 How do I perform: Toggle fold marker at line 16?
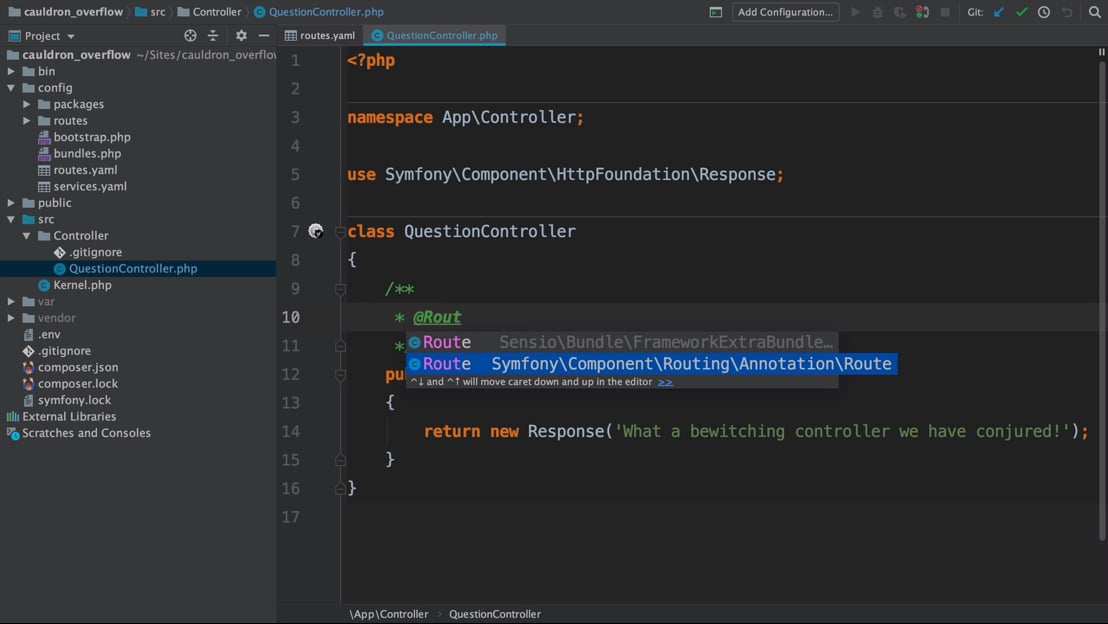click(340, 488)
